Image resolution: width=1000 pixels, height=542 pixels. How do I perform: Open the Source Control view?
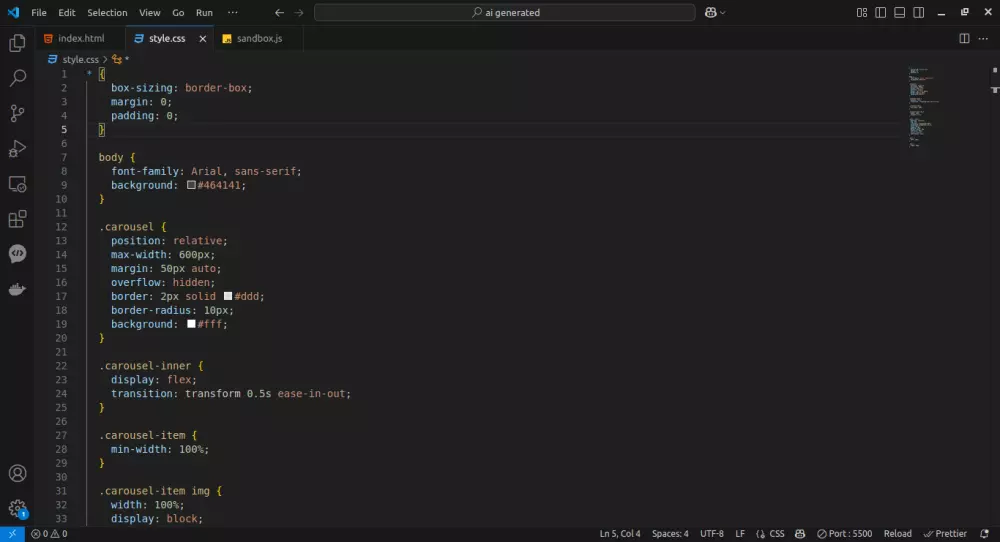17,114
